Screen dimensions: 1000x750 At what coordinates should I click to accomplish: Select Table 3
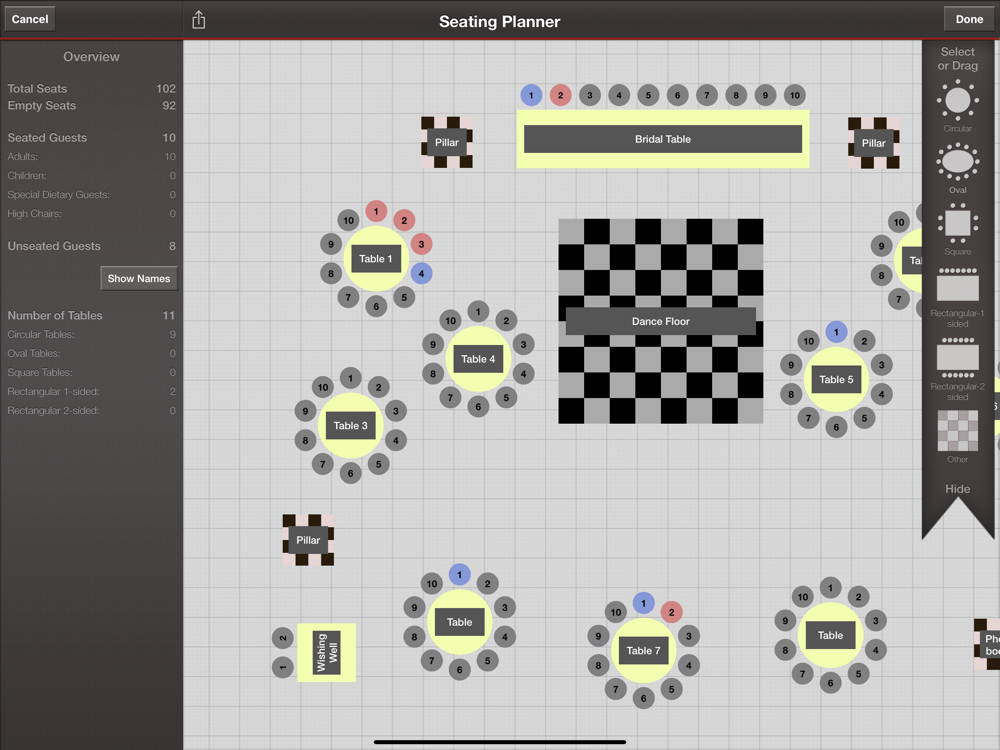350,425
